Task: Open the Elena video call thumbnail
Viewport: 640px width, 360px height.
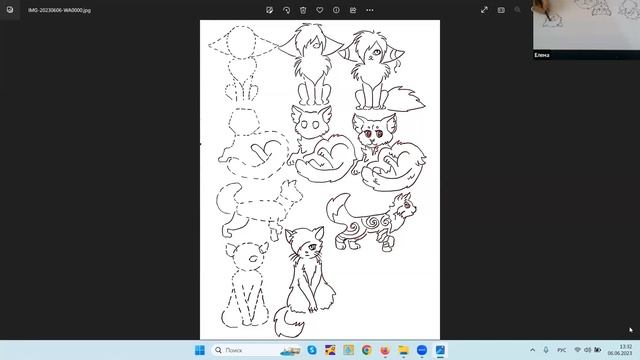Action: click(587, 29)
